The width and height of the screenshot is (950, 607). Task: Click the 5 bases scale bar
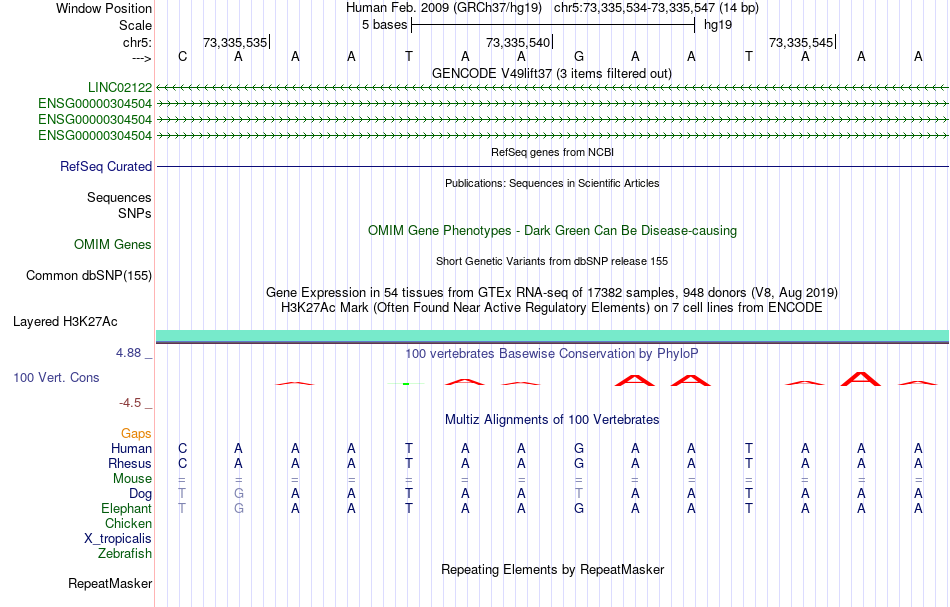[x=553, y=25]
